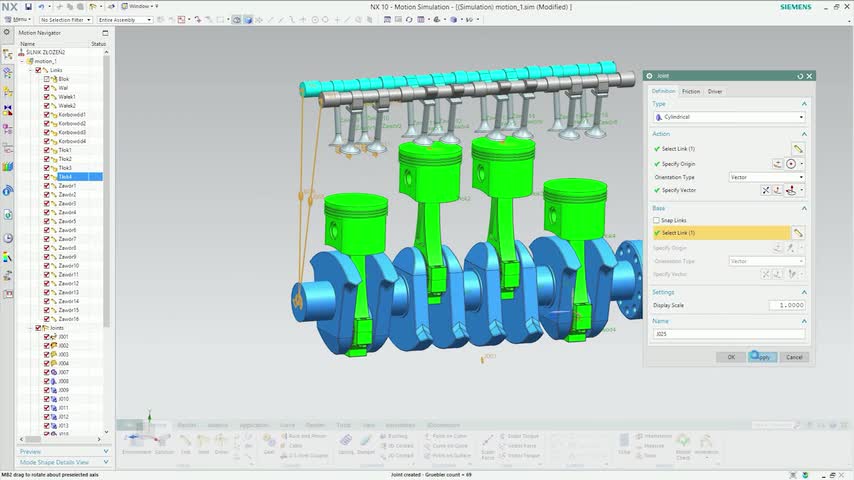The image size is (854, 480).
Task: Click the Display Scale value field
Action: coord(787,305)
